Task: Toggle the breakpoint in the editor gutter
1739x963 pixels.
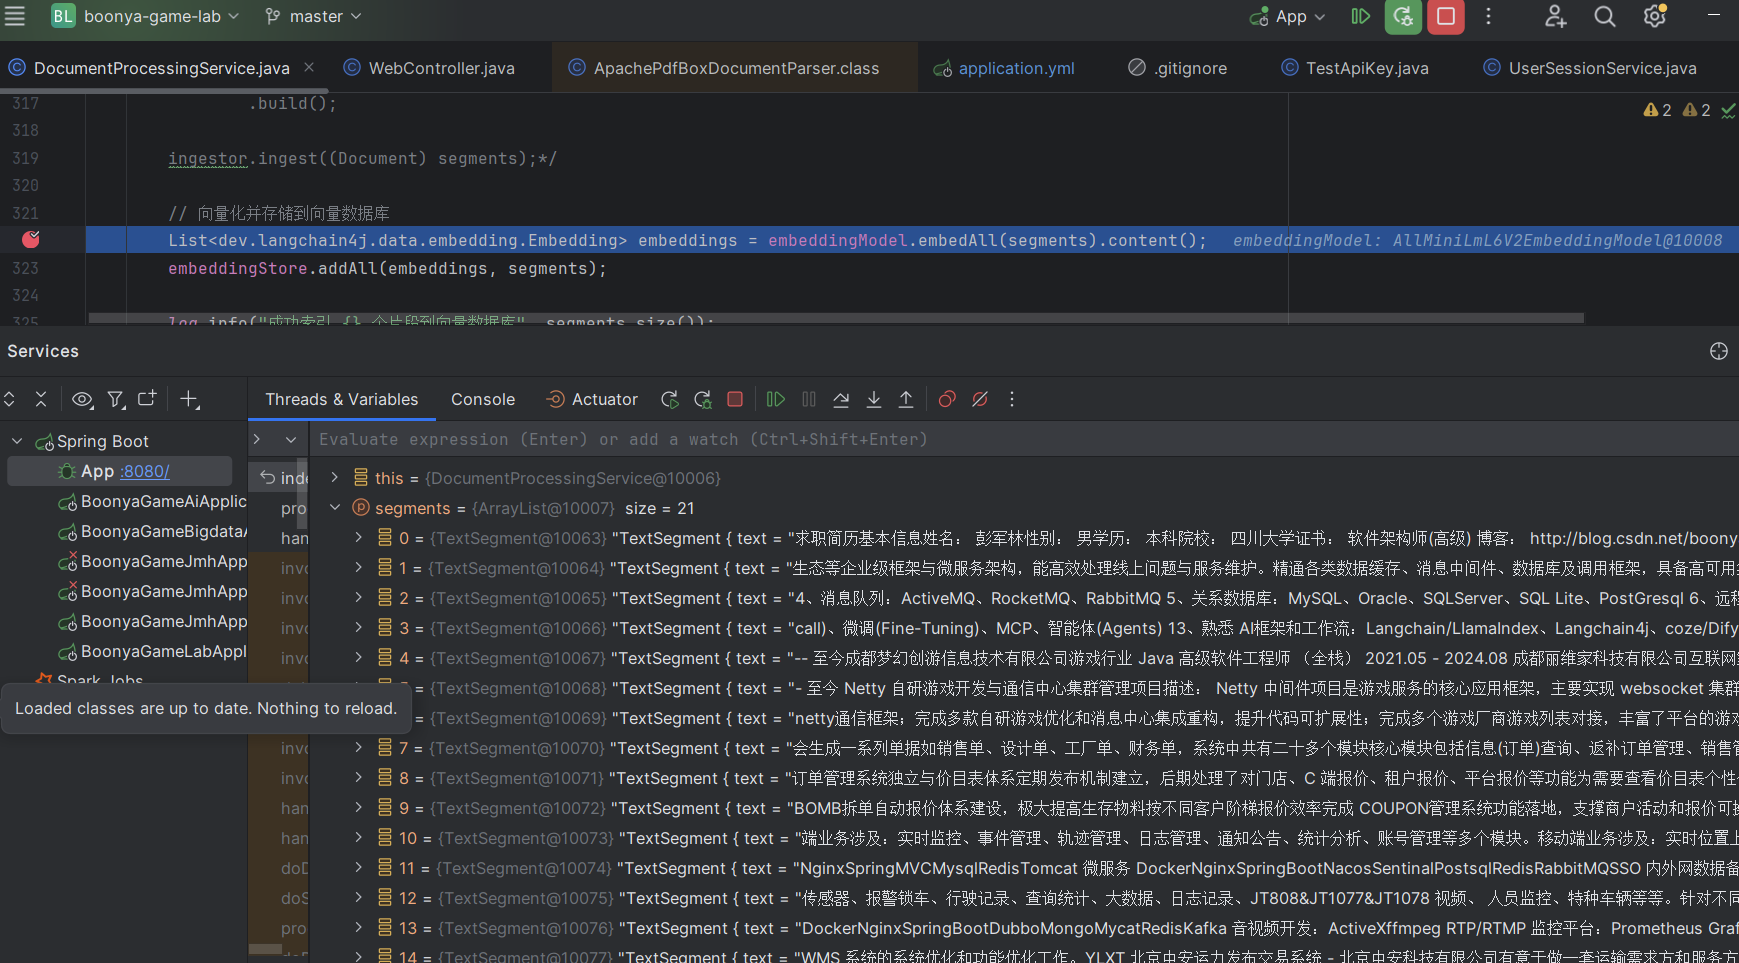Action: (31, 239)
